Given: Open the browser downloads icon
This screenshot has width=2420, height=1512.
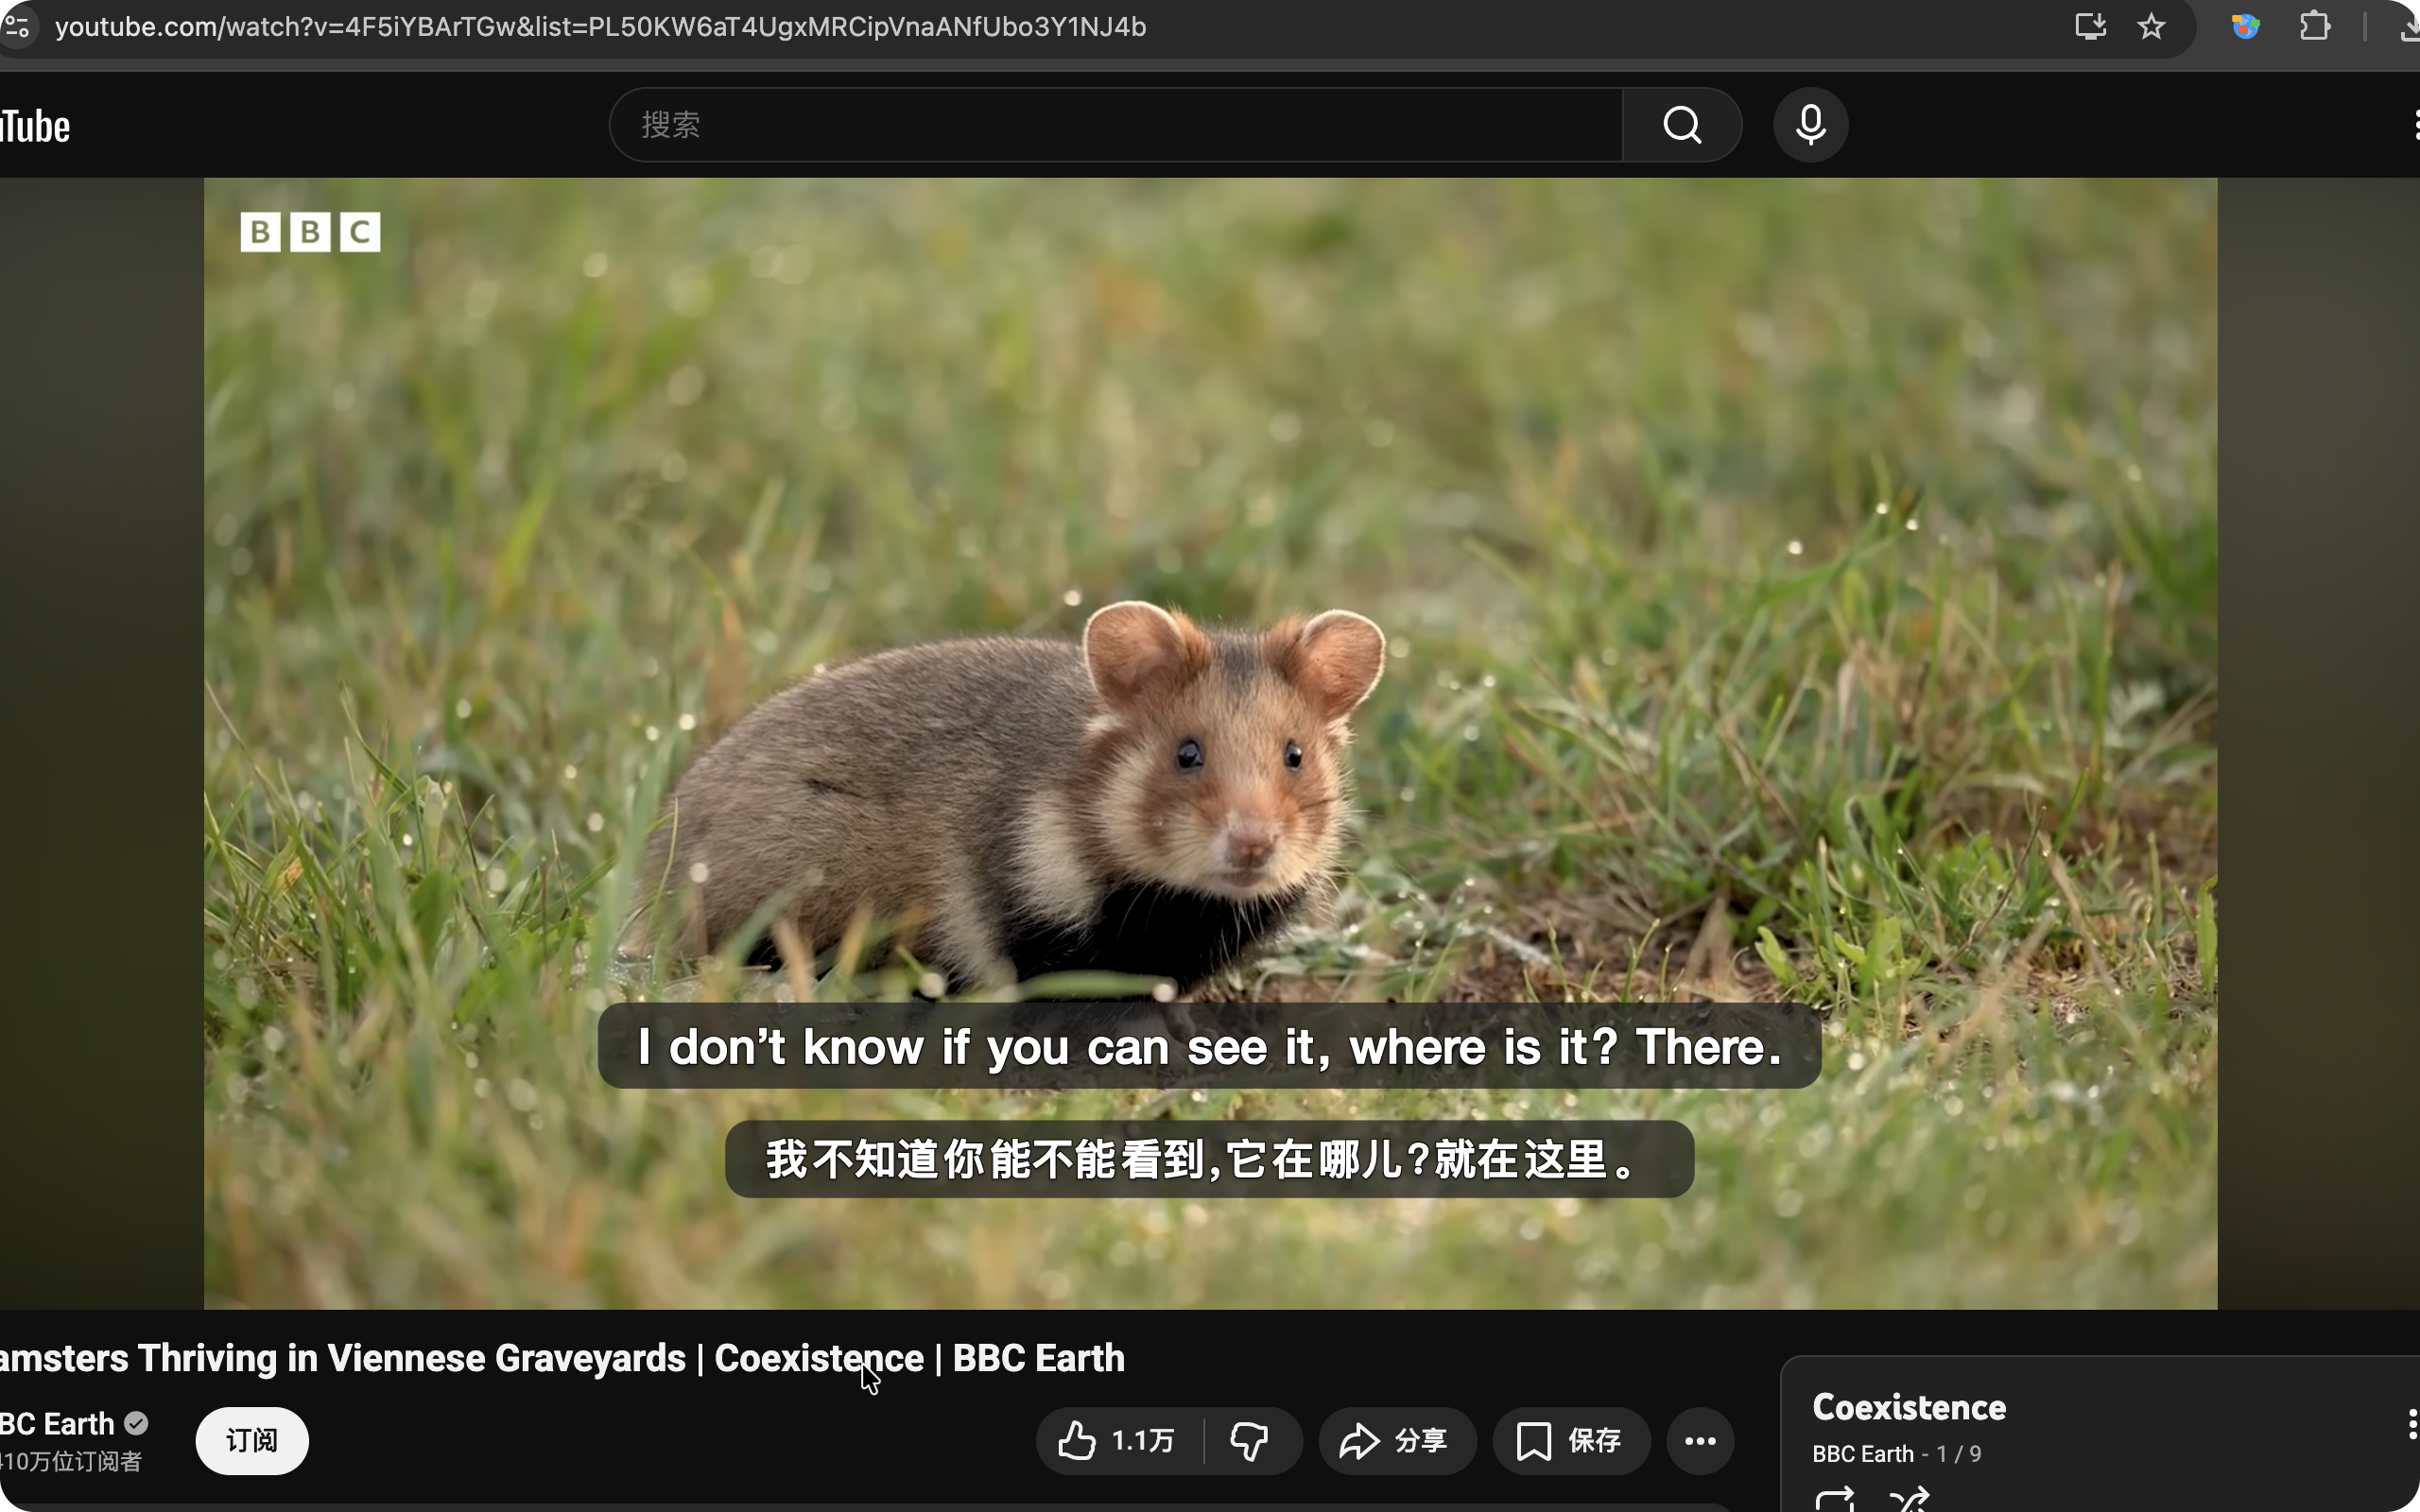Looking at the screenshot, I should (2410, 27).
